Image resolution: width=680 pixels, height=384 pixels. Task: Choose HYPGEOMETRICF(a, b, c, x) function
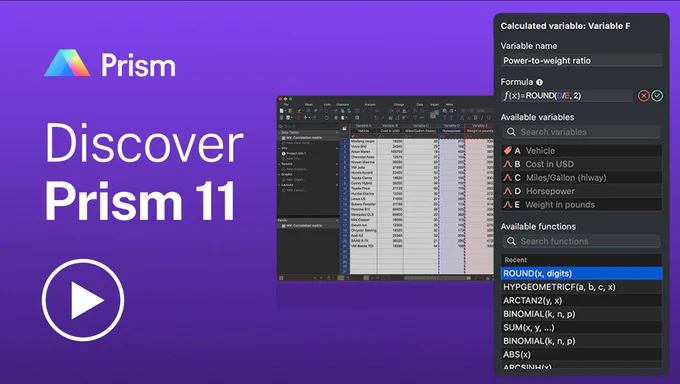(581, 287)
